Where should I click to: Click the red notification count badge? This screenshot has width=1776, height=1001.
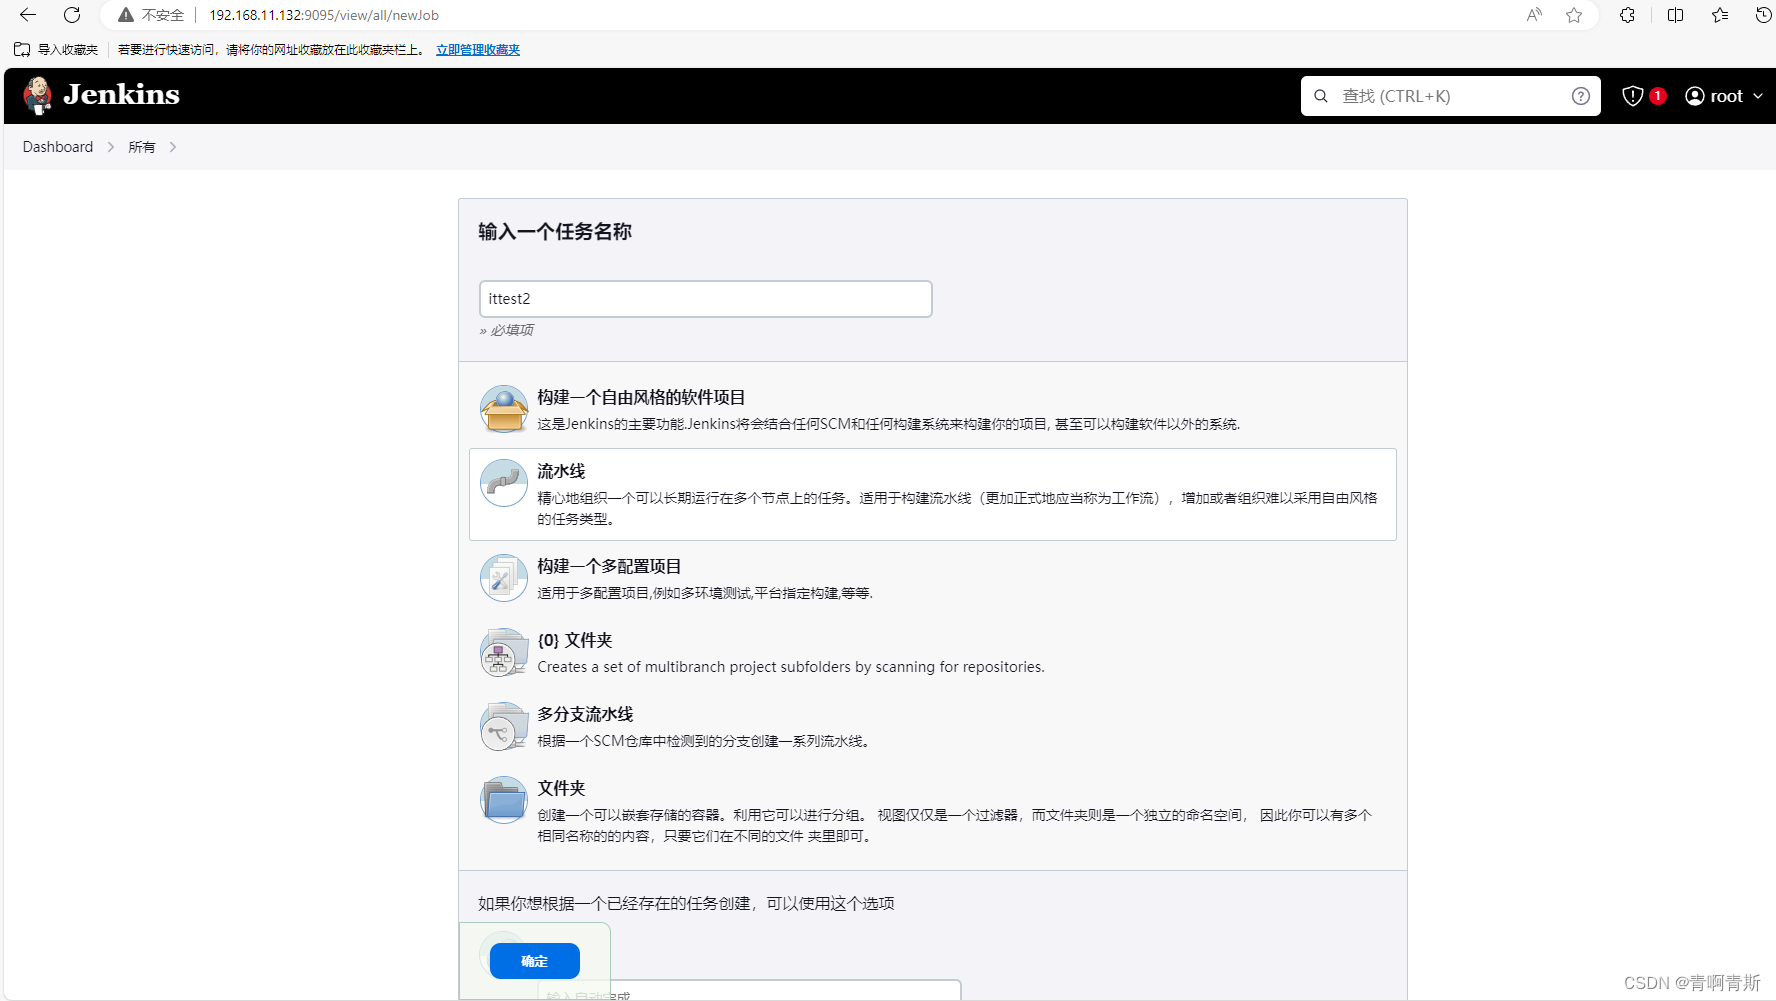[1658, 96]
